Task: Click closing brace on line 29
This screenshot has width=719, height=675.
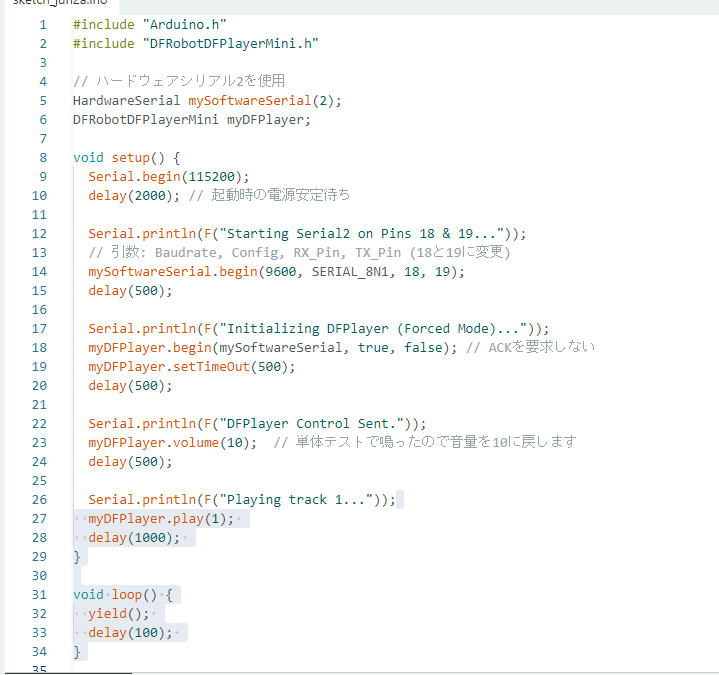Action: coord(77,557)
